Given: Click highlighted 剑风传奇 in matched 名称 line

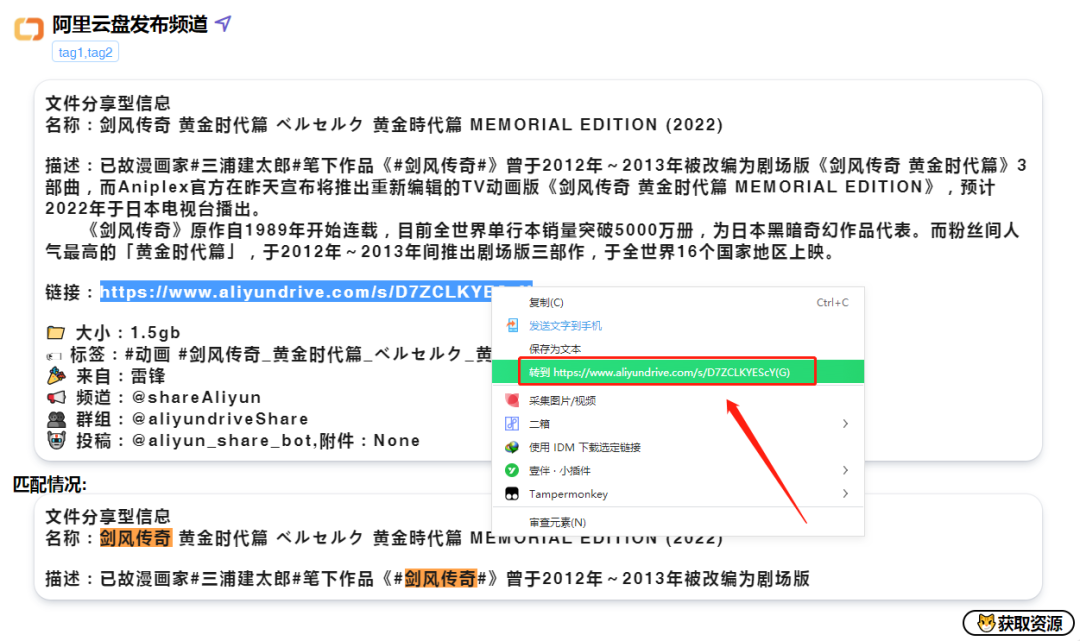Looking at the screenshot, I should [136, 538].
